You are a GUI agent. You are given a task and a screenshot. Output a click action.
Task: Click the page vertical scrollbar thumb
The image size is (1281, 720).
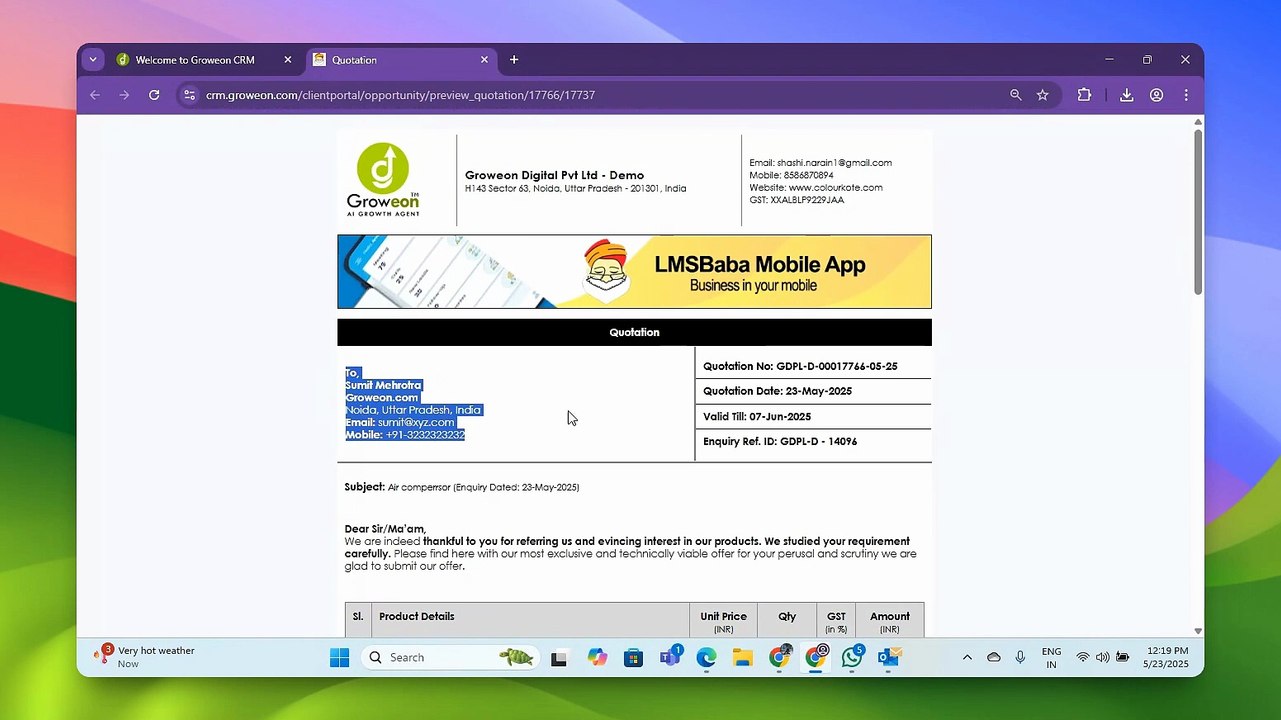coord(1198,210)
